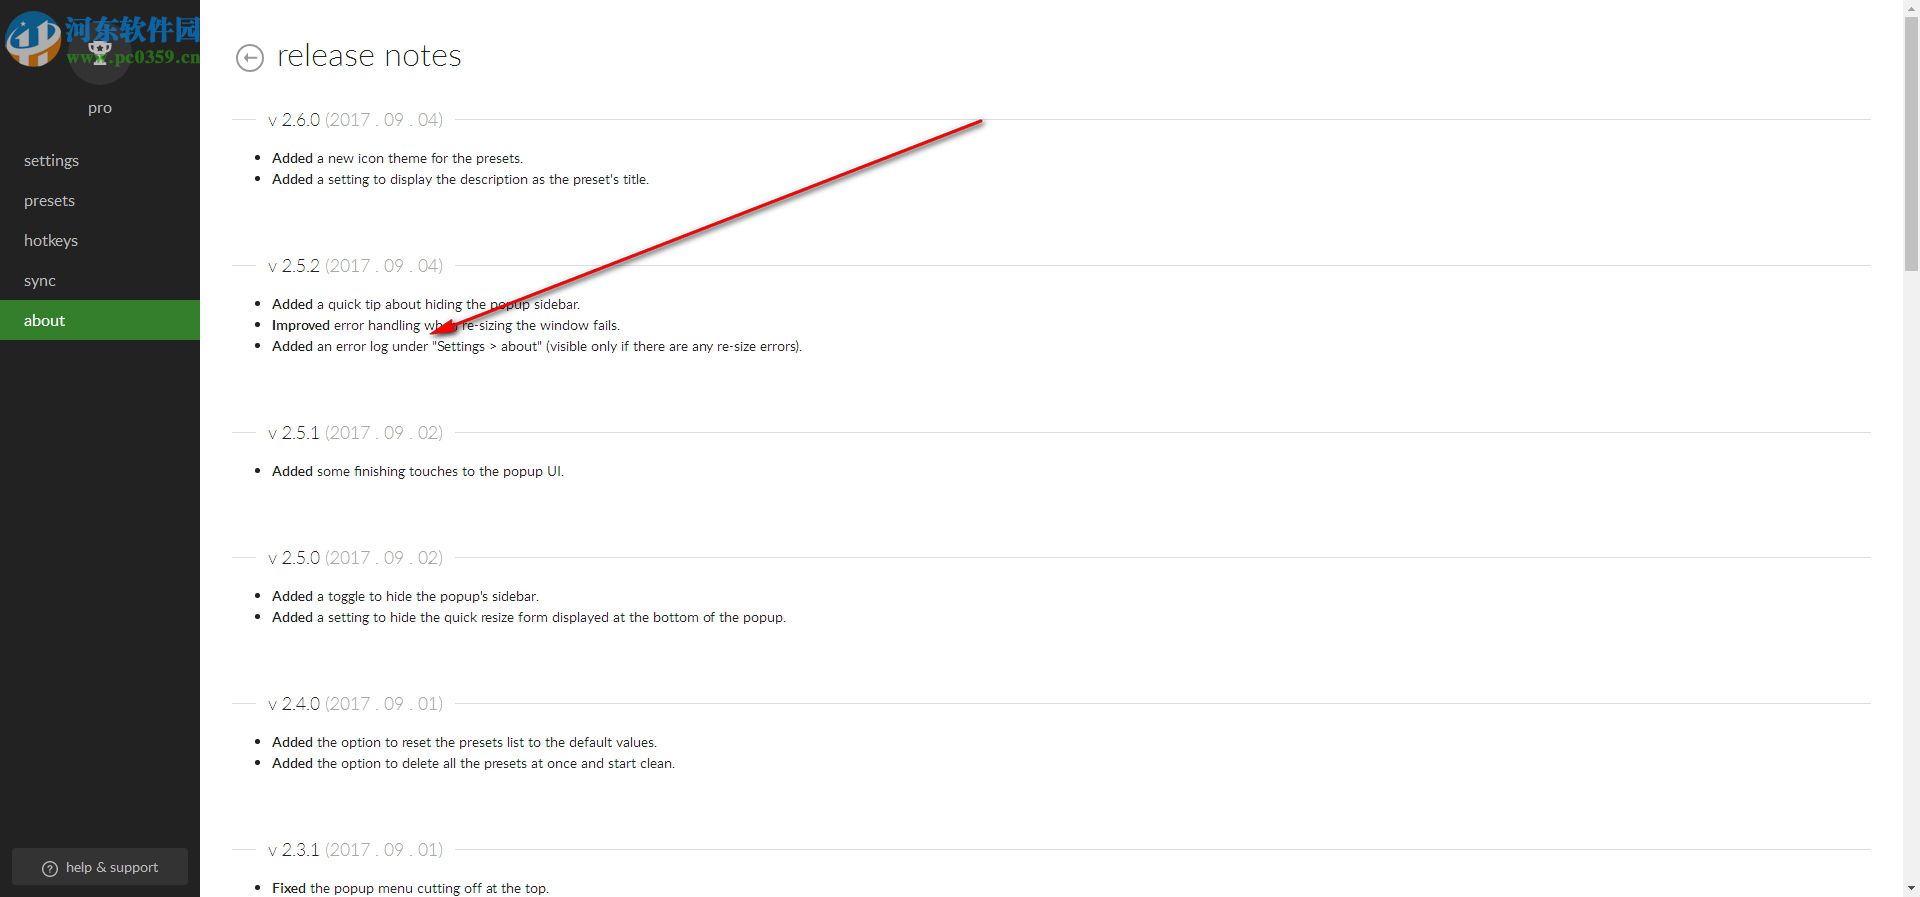Select the v 2.3.1 version heading

355,850
